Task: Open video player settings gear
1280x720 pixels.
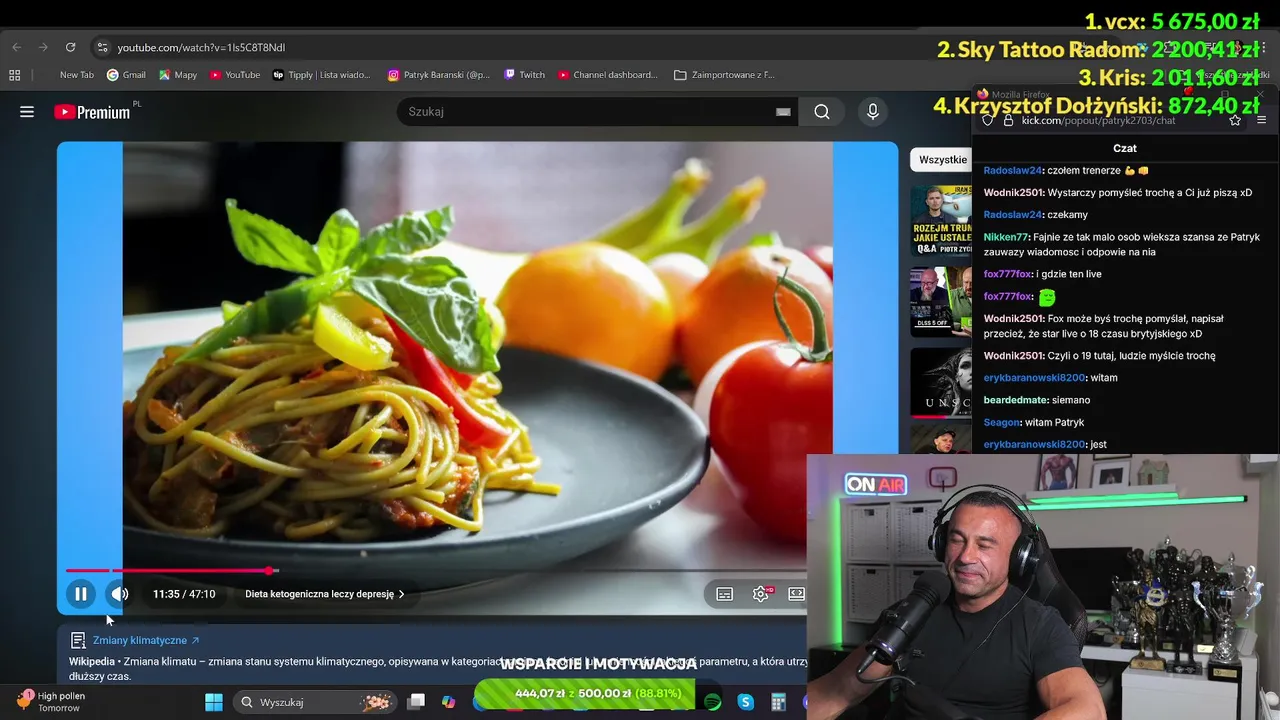Action: (x=761, y=594)
